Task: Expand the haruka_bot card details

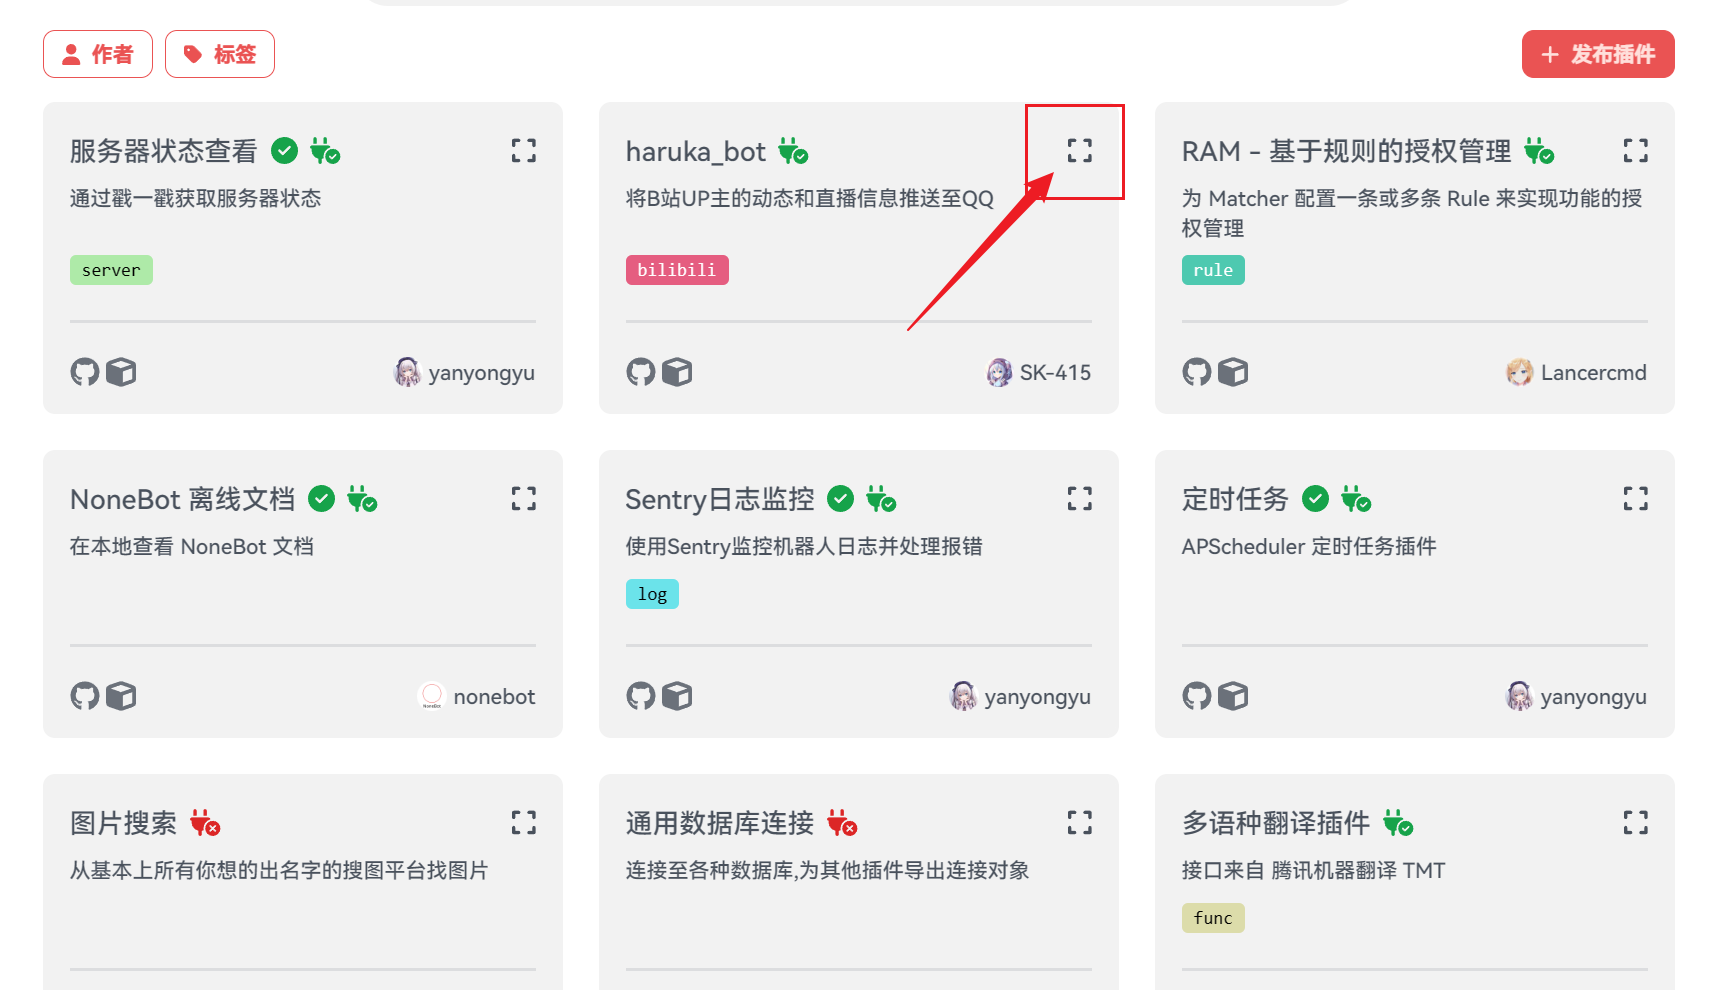Action: pyautogui.click(x=1080, y=151)
